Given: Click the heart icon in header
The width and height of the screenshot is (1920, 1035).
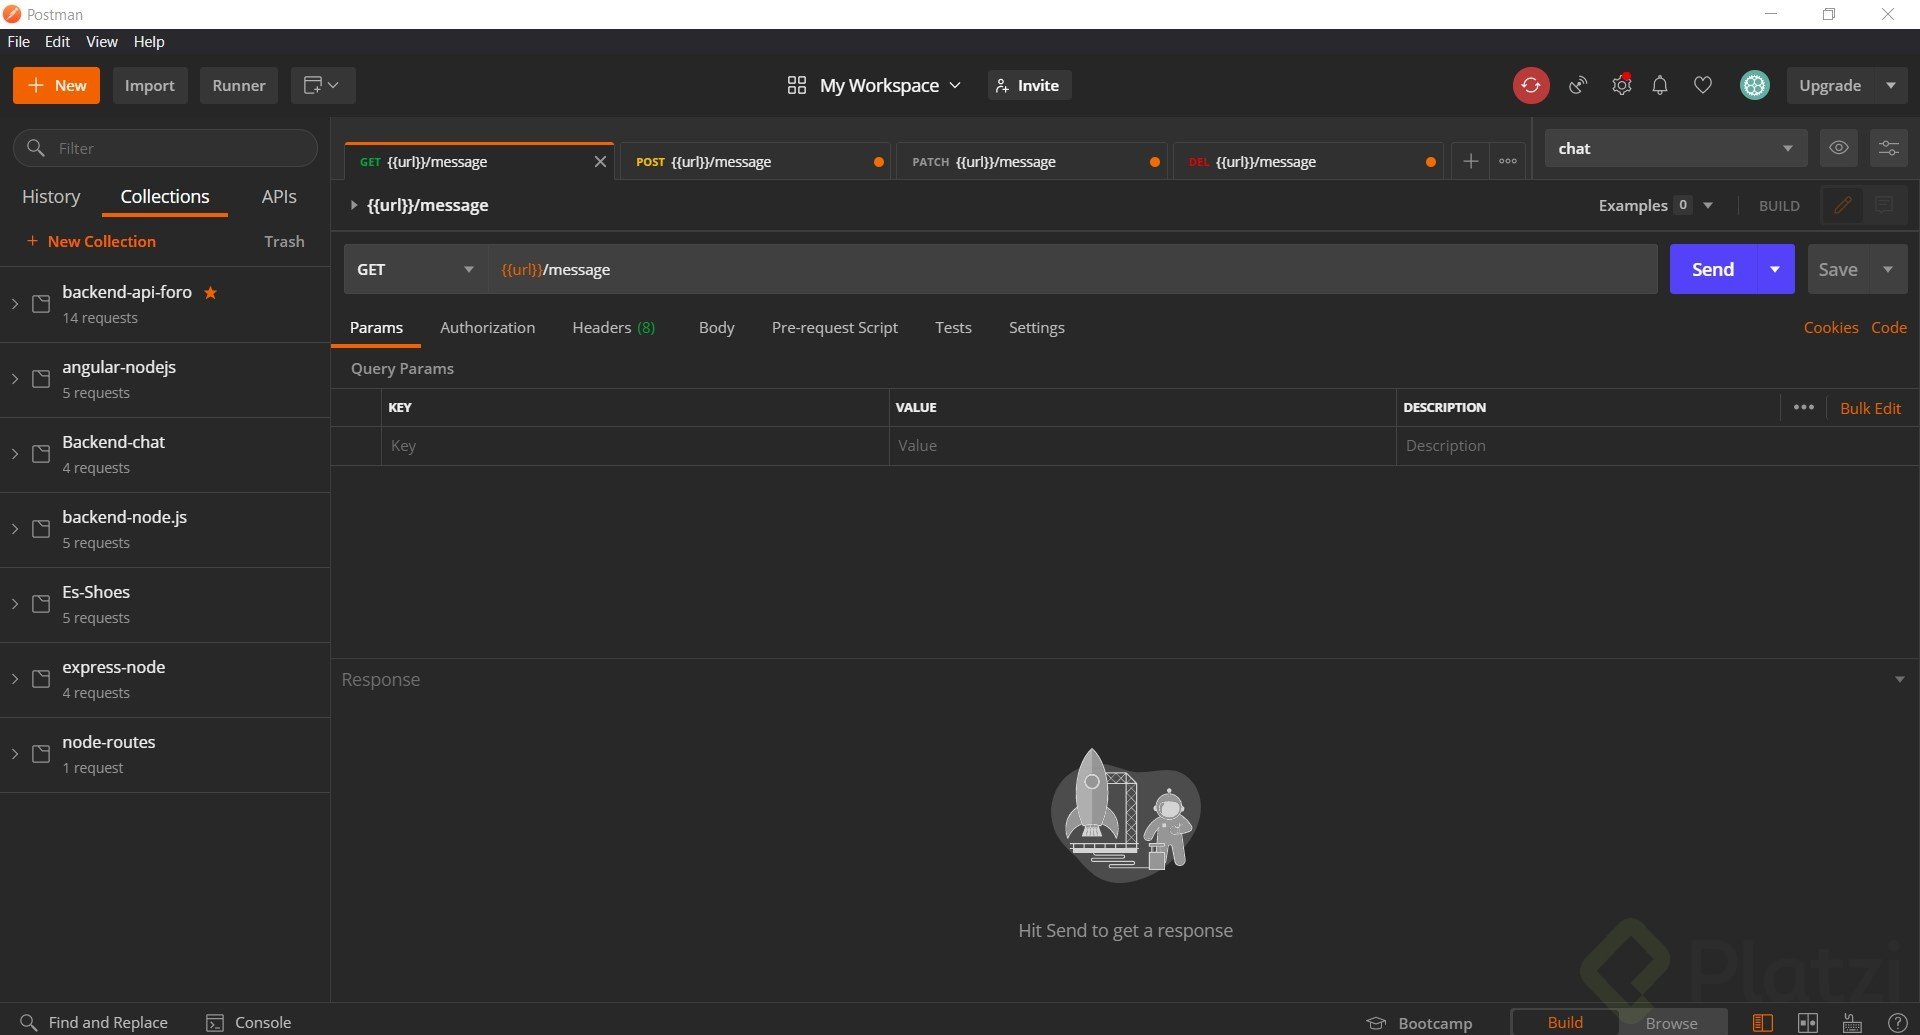Looking at the screenshot, I should (1702, 86).
